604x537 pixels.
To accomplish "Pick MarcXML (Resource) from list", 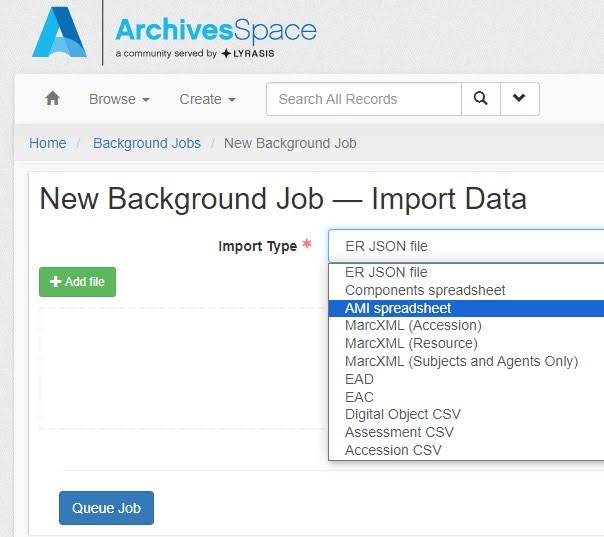I will pos(411,343).
